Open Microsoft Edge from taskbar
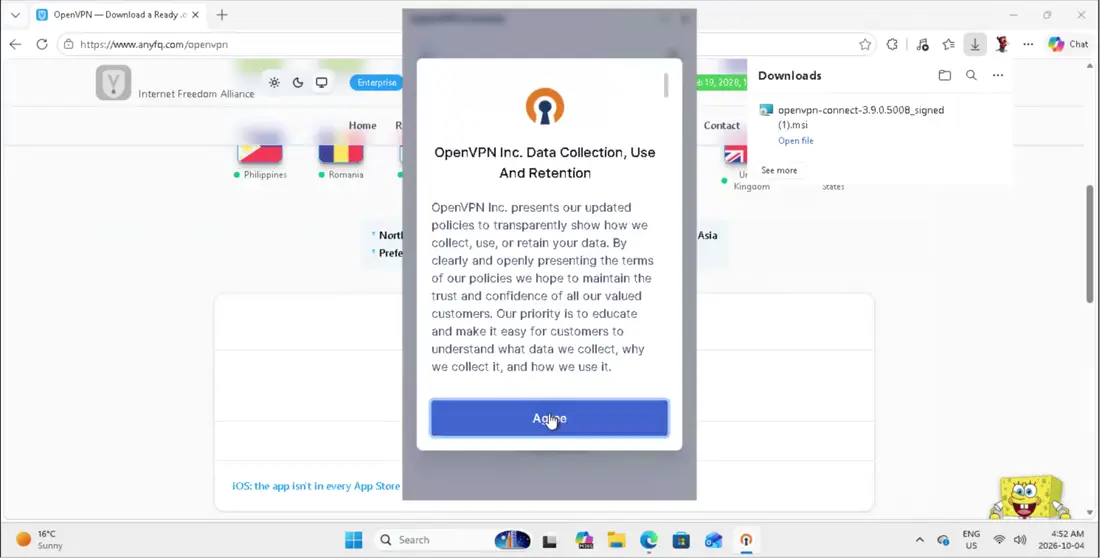 tap(648, 540)
